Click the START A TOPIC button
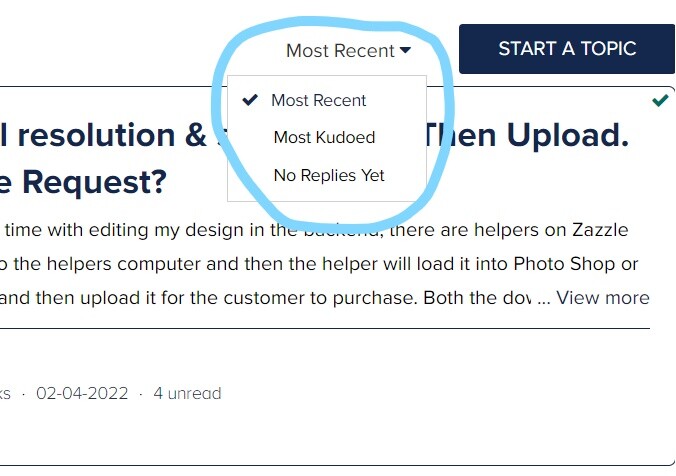The width and height of the screenshot is (676, 476). tap(567, 49)
